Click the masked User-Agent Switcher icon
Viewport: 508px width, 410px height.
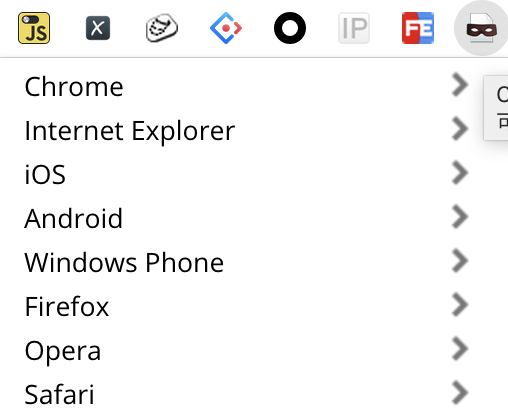pos(481,28)
